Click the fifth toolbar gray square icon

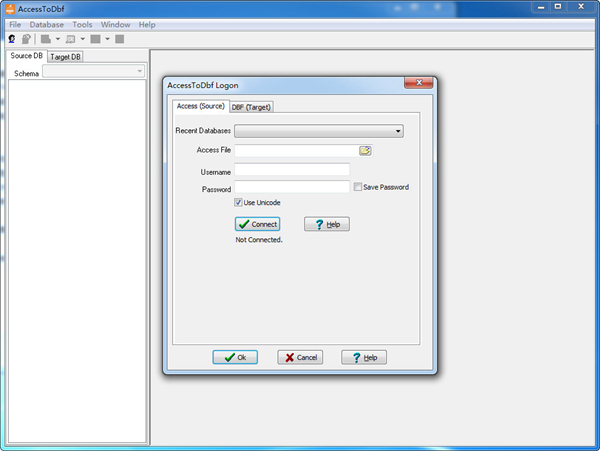point(95,39)
